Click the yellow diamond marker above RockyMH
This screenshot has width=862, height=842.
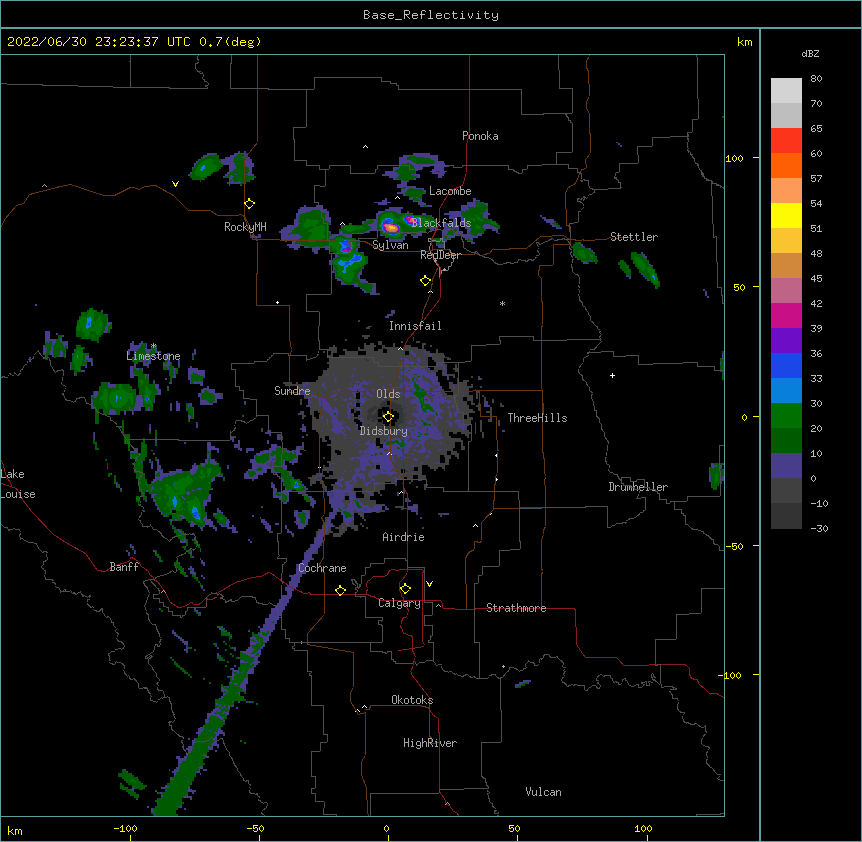[x=249, y=204]
